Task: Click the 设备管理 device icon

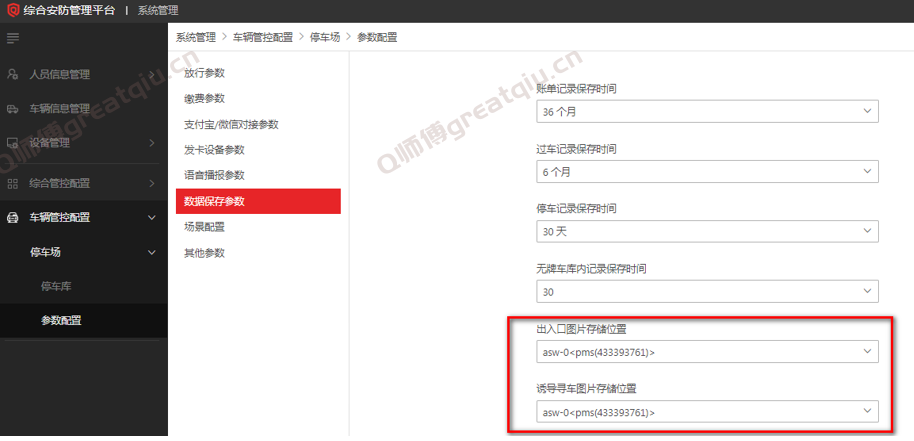Action: pos(12,143)
